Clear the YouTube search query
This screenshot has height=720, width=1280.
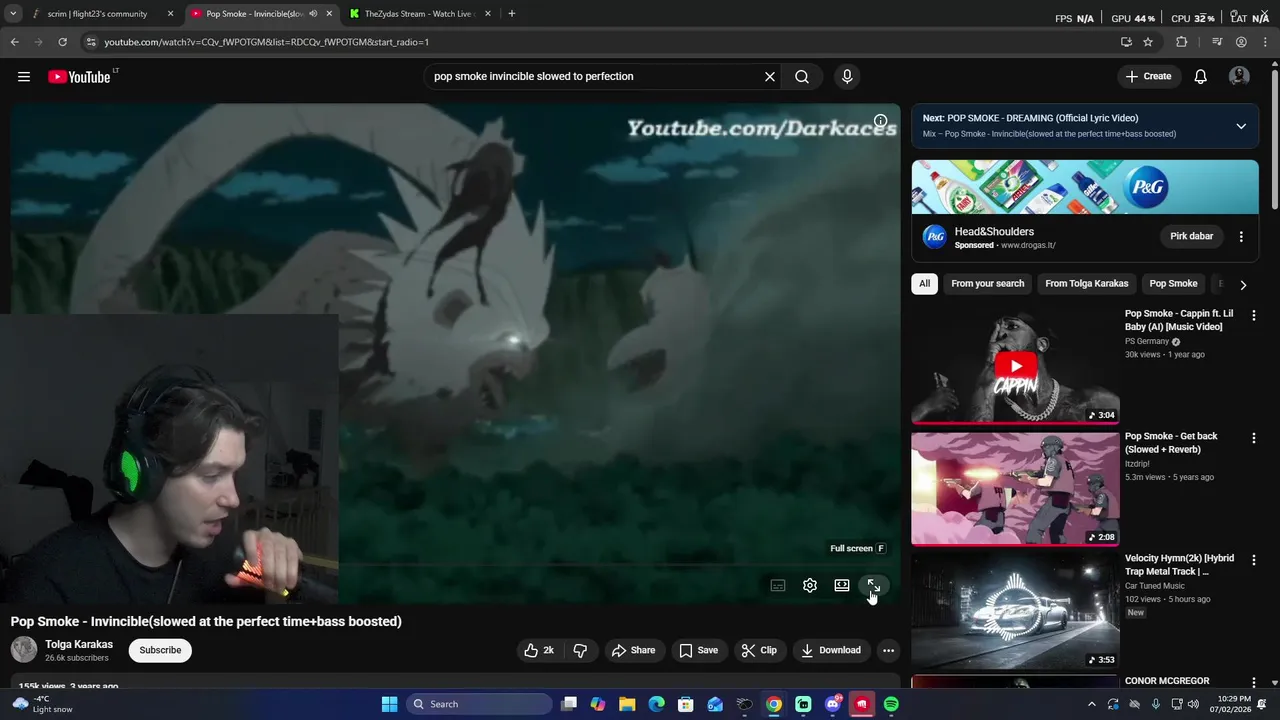770,77
